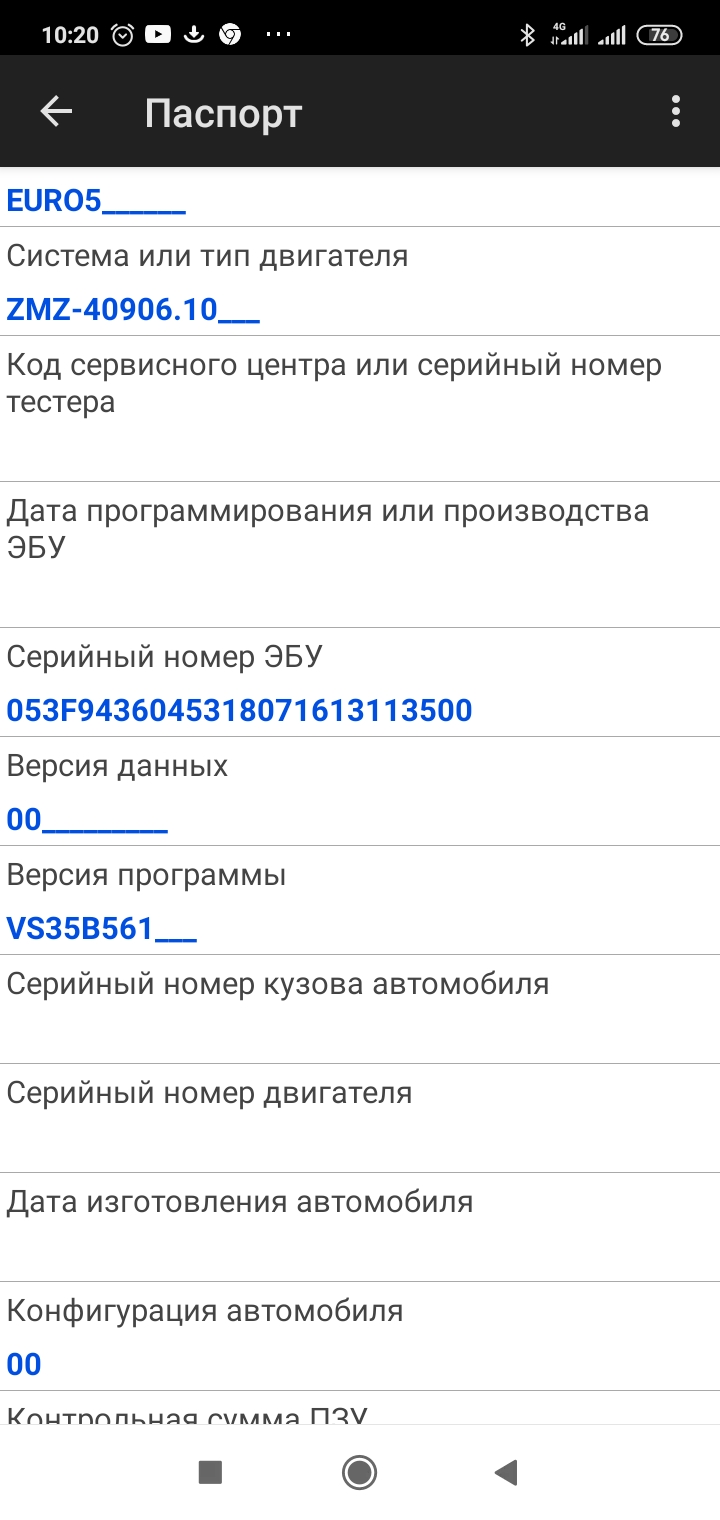
Task: Tap the battery indicator showing 76
Action: click(x=659, y=36)
